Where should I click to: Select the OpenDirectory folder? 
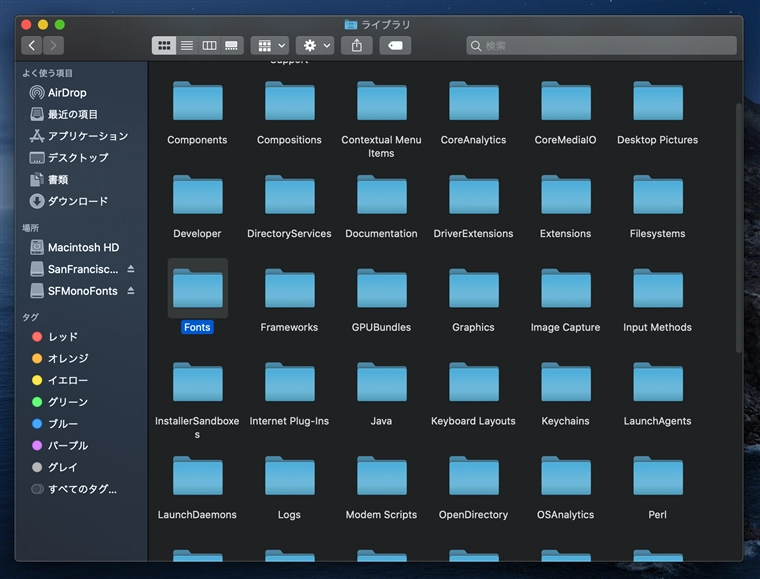[474, 476]
